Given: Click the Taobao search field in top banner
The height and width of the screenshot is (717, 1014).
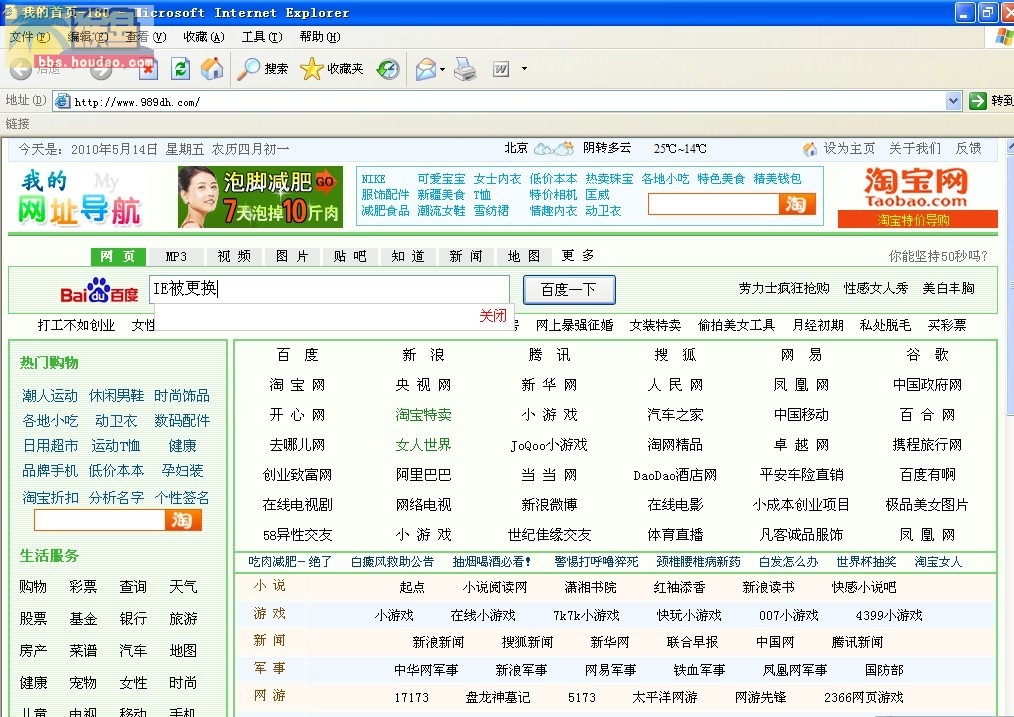Looking at the screenshot, I should [x=713, y=204].
